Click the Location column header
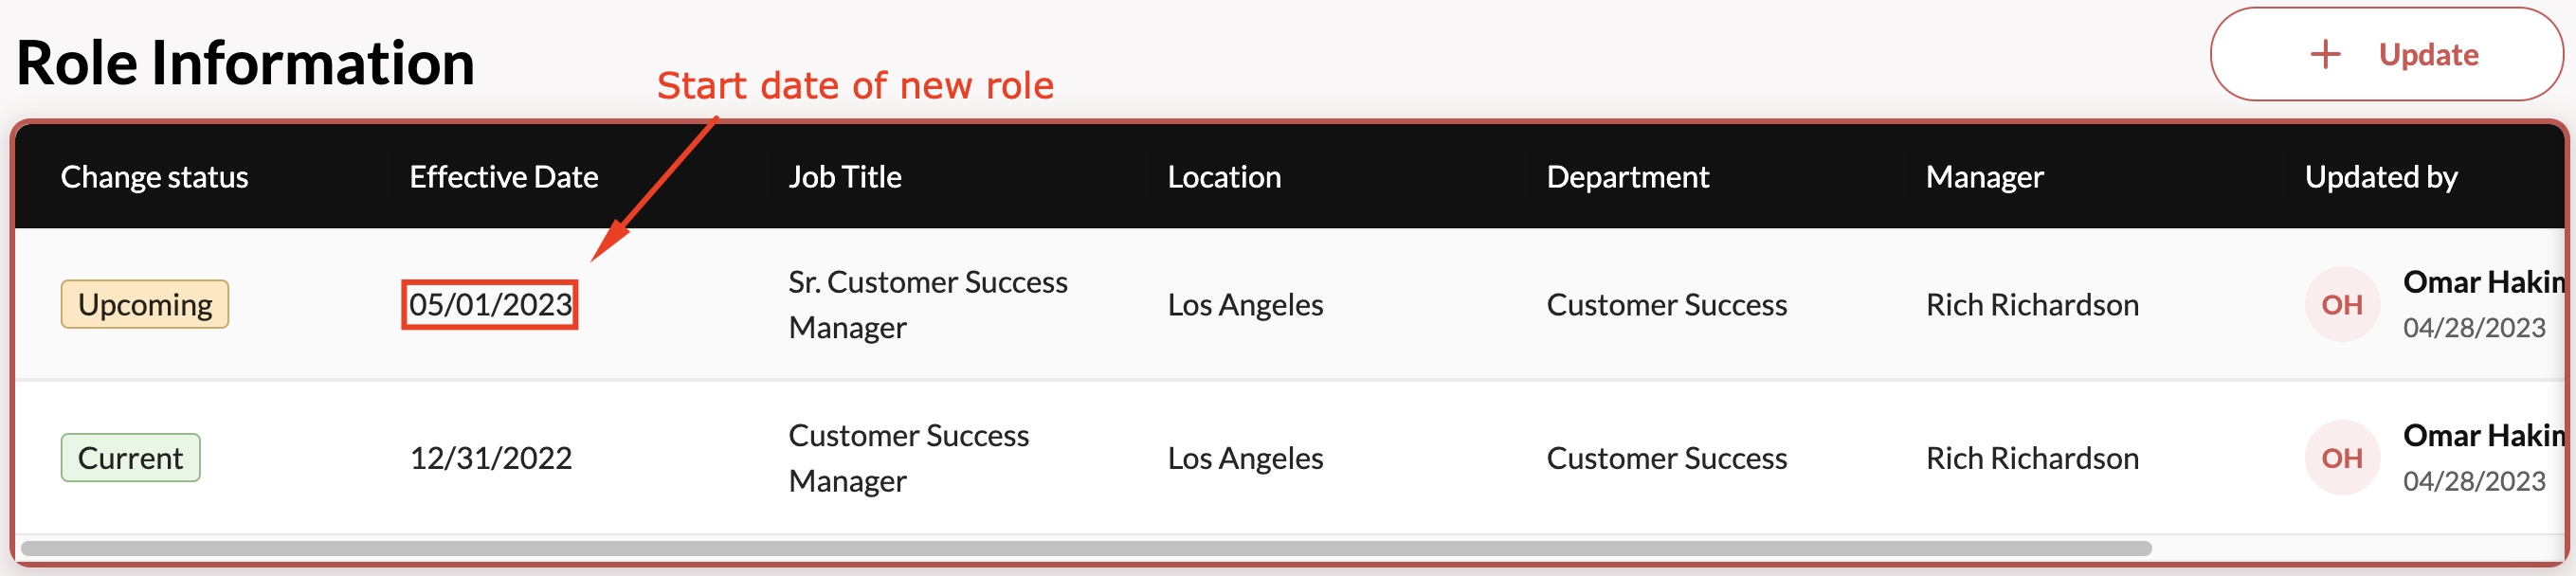2576x576 pixels. [1224, 177]
